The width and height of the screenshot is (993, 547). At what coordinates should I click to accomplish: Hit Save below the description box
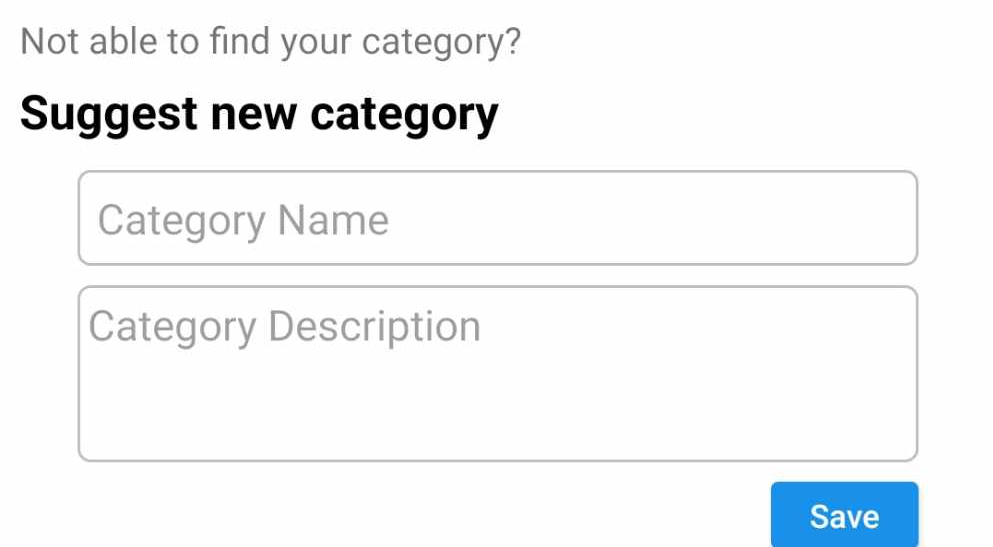pos(844,516)
